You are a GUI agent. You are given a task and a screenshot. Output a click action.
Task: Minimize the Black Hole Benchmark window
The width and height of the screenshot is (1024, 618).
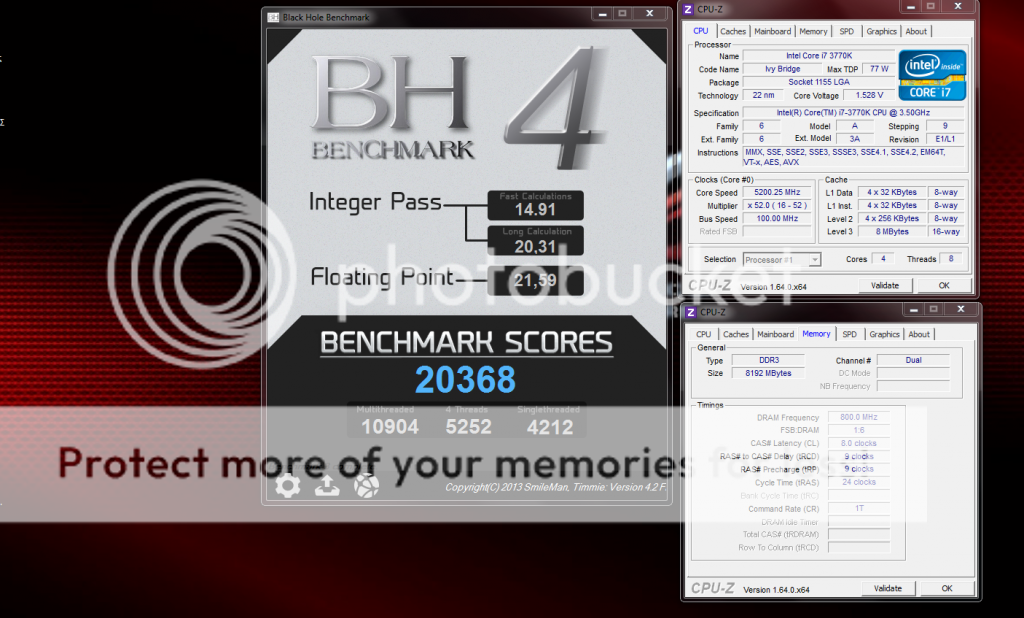600,14
